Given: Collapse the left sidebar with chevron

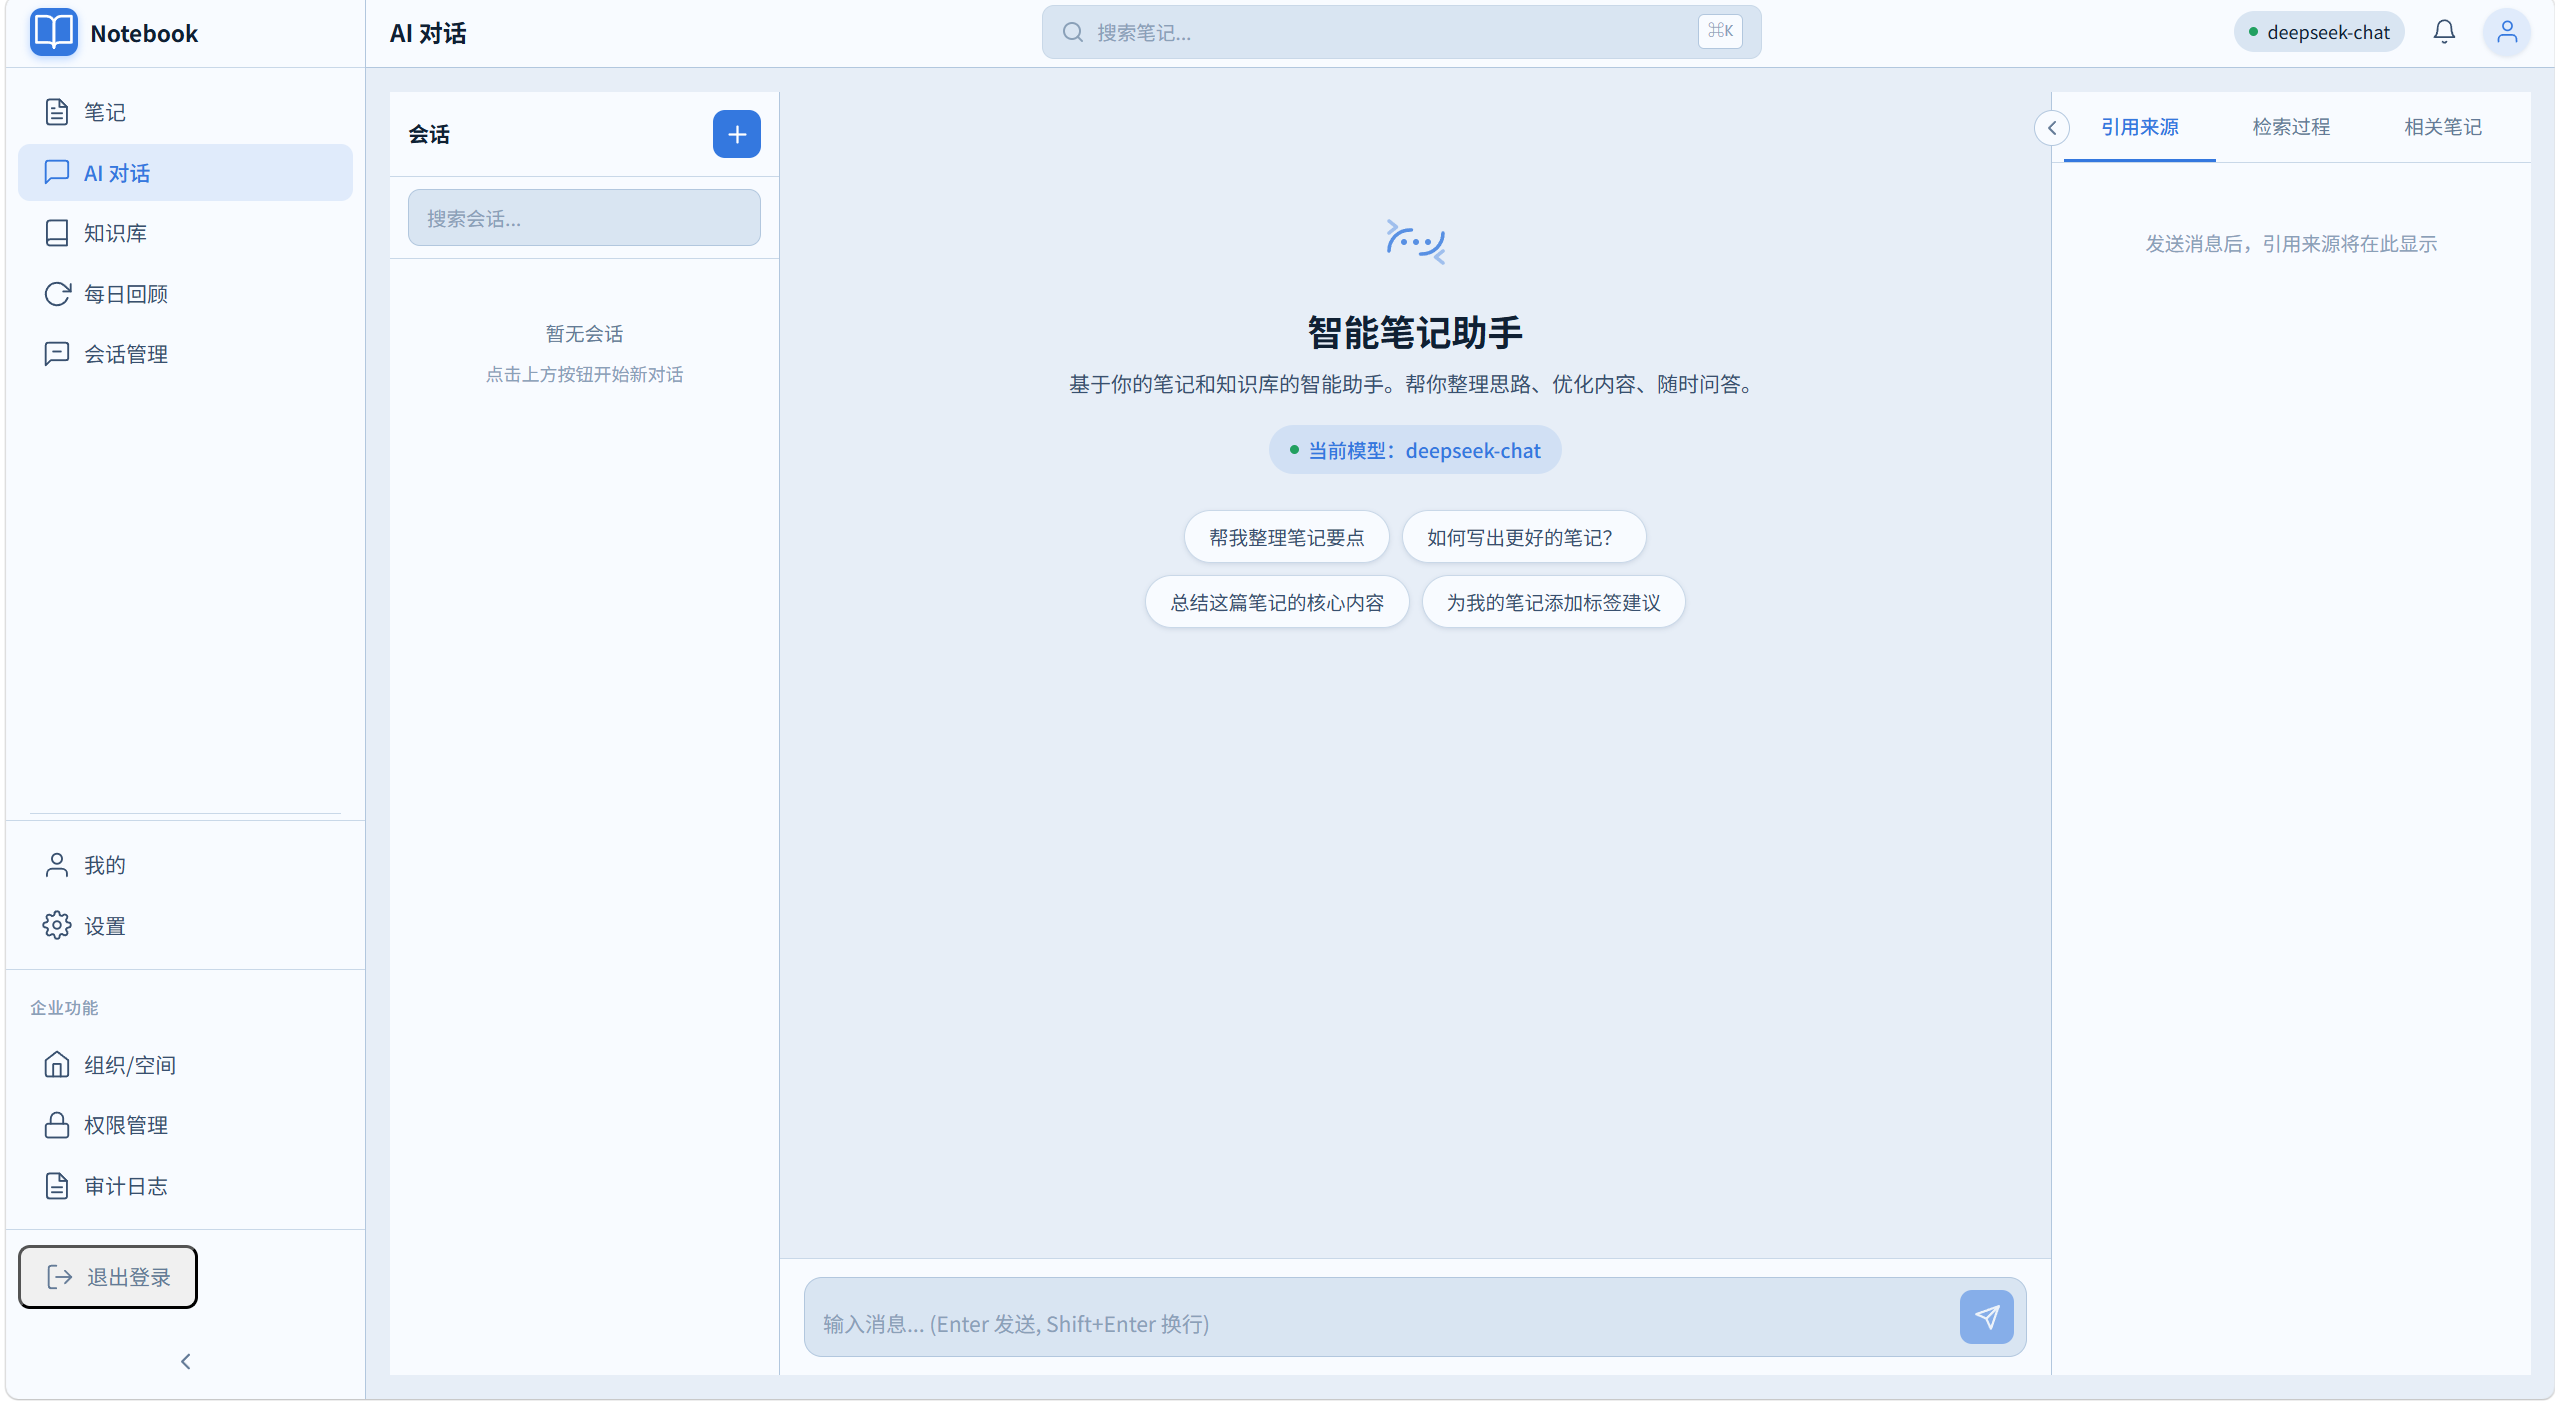Looking at the screenshot, I should tap(185, 1361).
